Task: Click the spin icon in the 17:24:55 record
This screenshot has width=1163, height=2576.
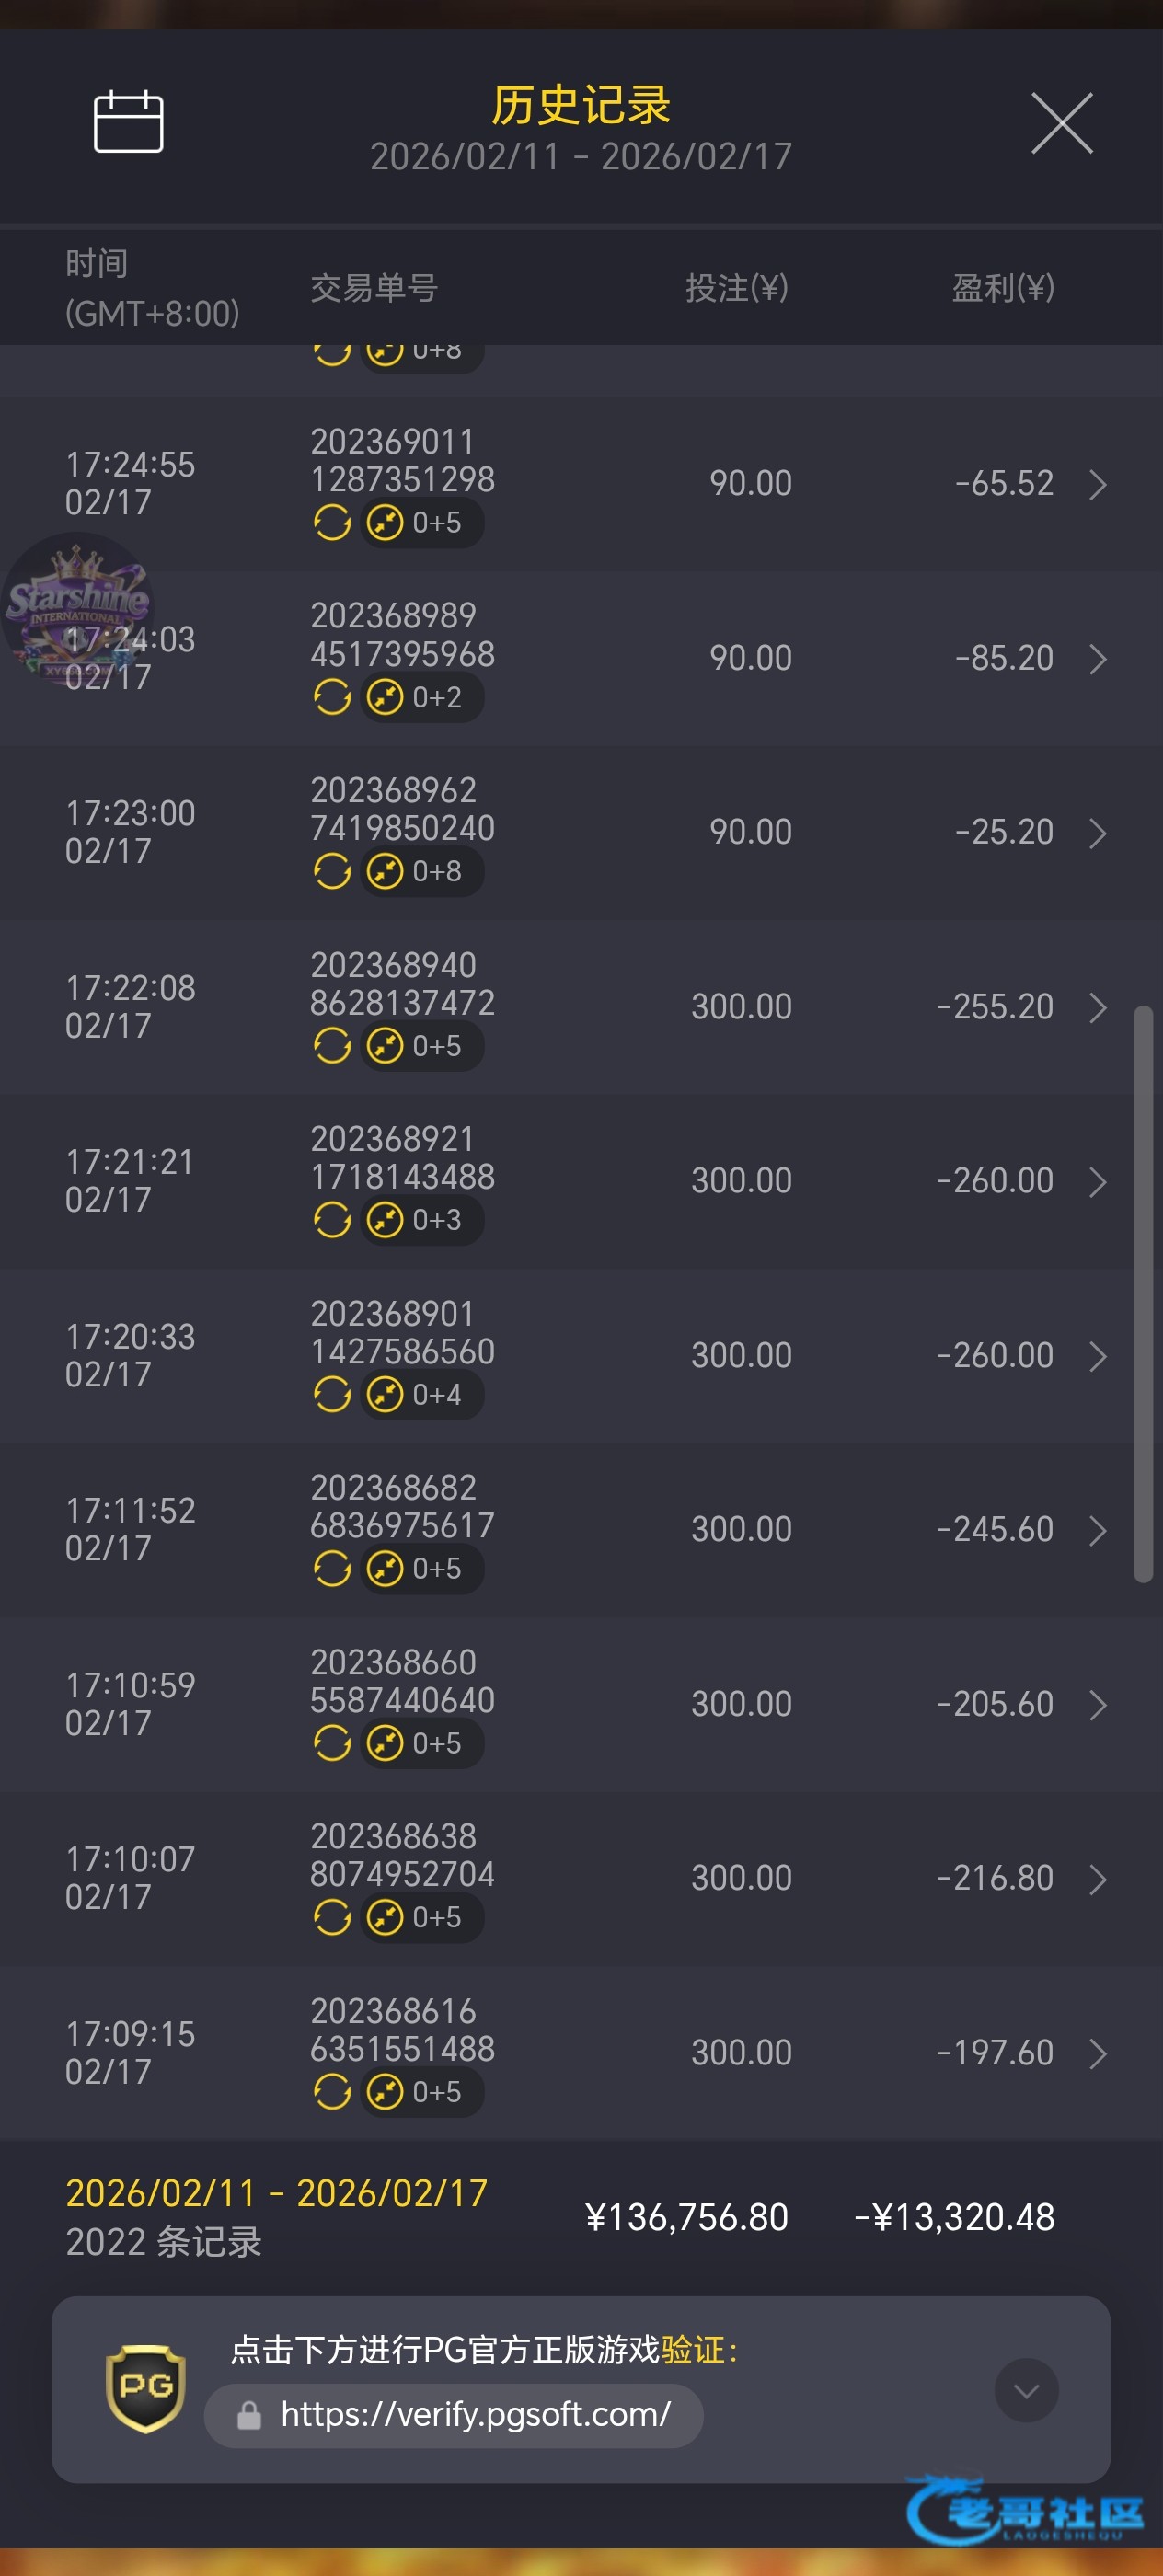Action: coord(332,522)
